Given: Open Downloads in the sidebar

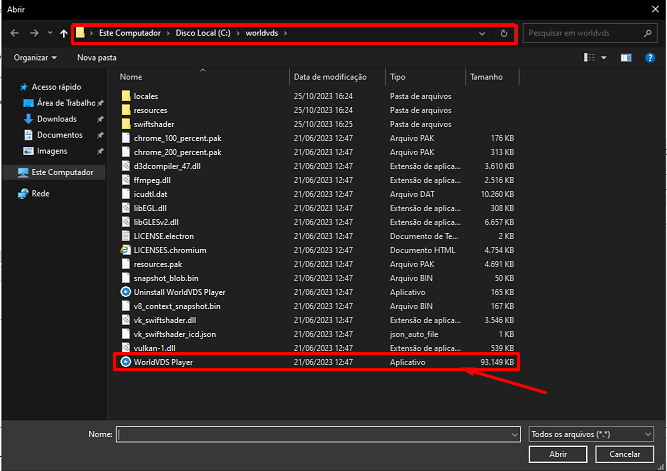Looking at the screenshot, I should (57, 119).
